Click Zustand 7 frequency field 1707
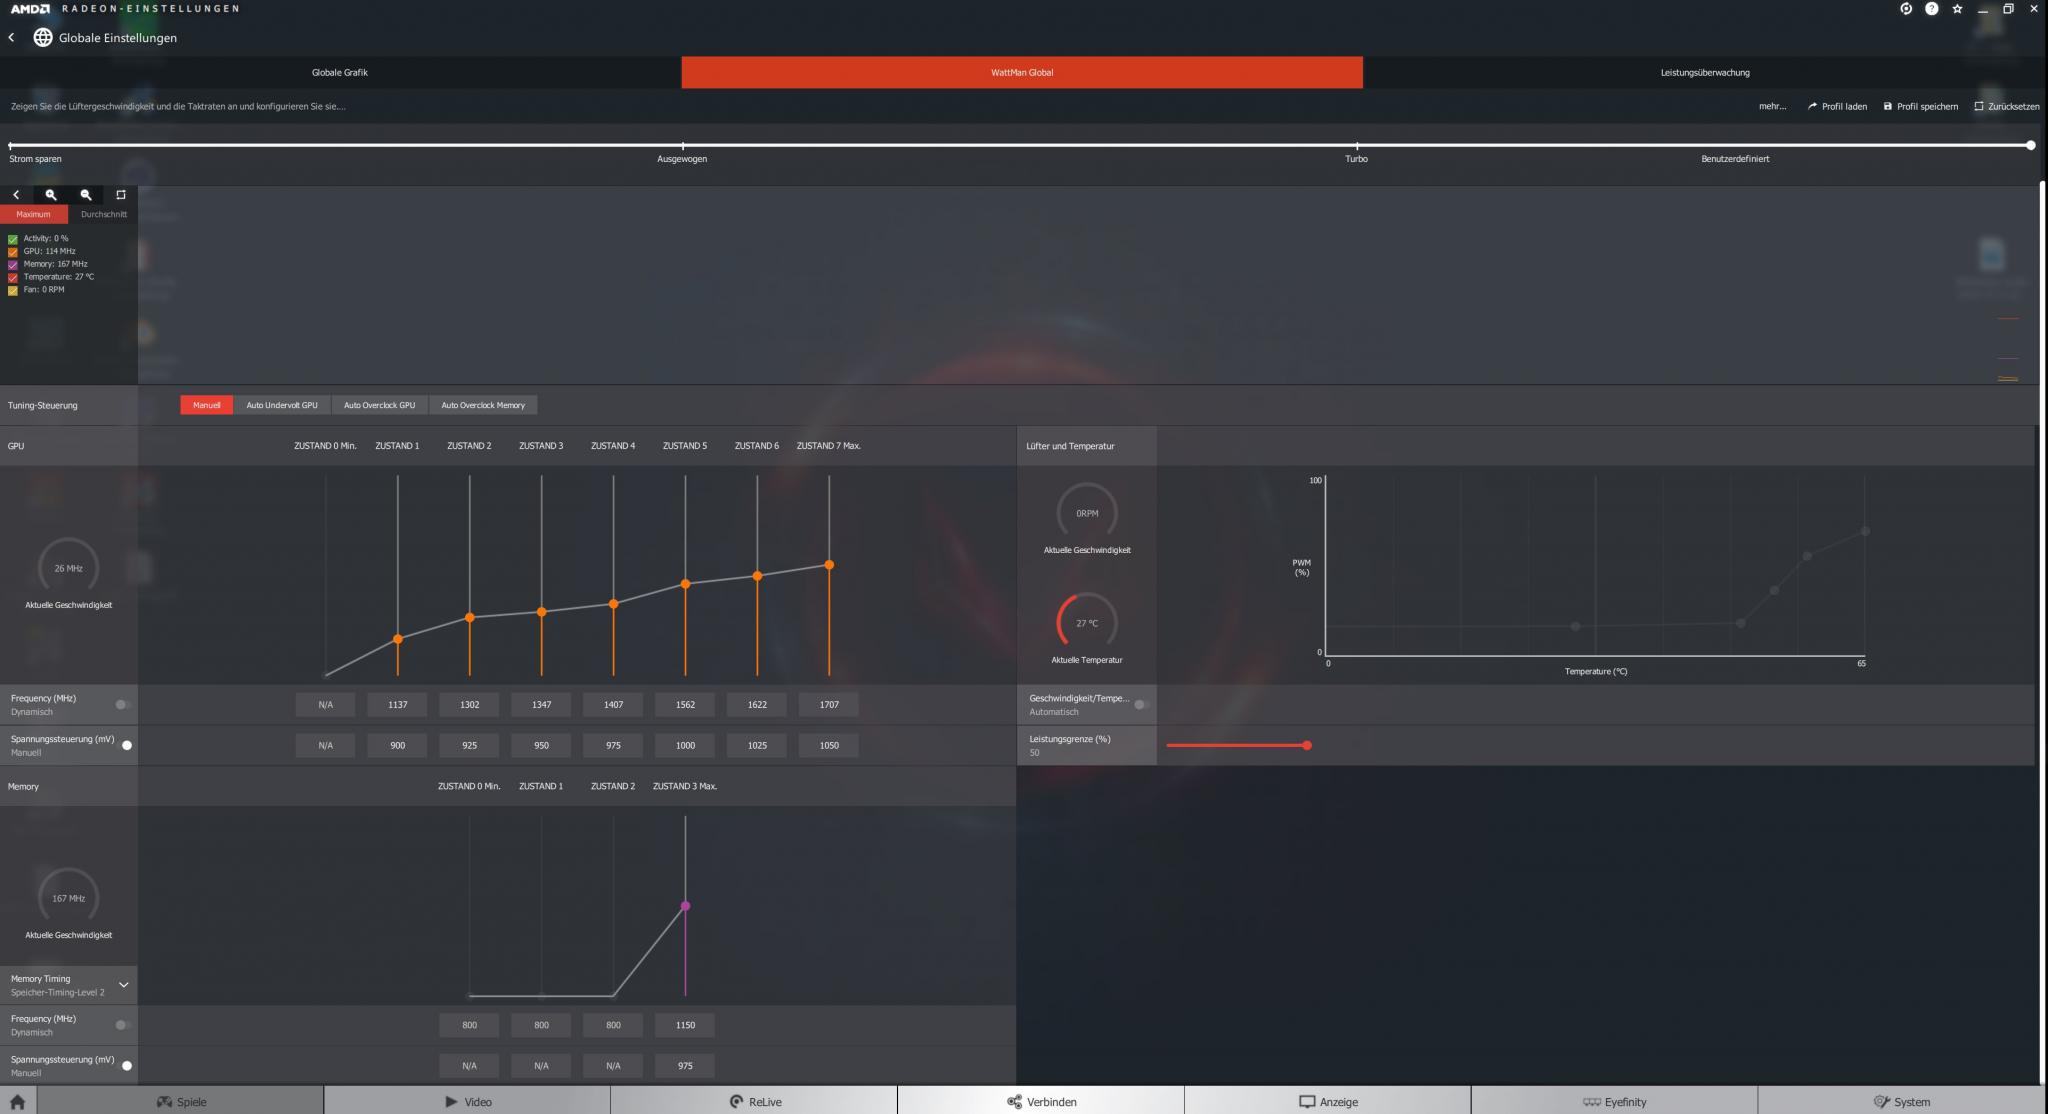The width and height of the screenshot is (2048, 1114). pos(829,705)
